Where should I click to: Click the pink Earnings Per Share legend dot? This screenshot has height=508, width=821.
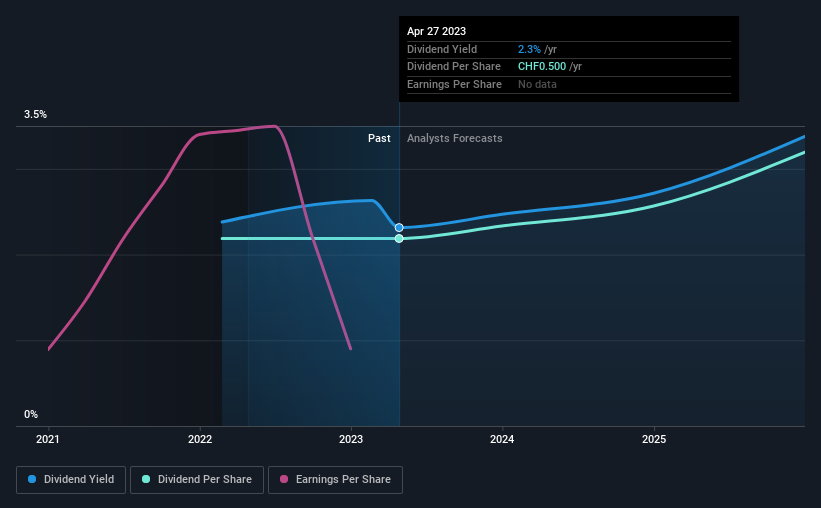pyautogui.click(x=284, y=479)
